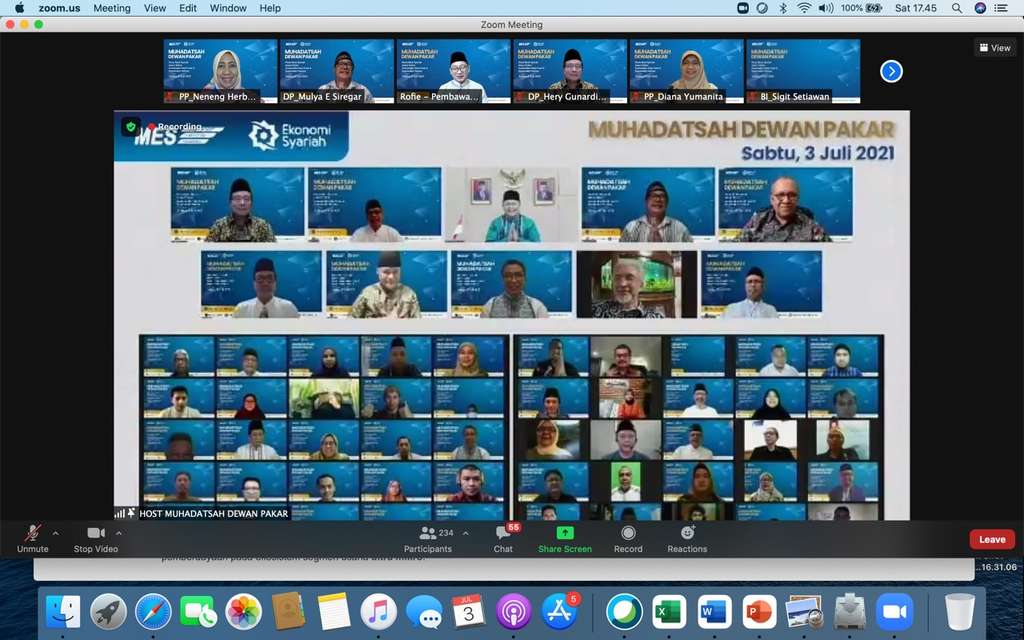The width and height of the screenshot is (1024, 640).
Task: Open Photos from the Dock
Action: point(244,613)
